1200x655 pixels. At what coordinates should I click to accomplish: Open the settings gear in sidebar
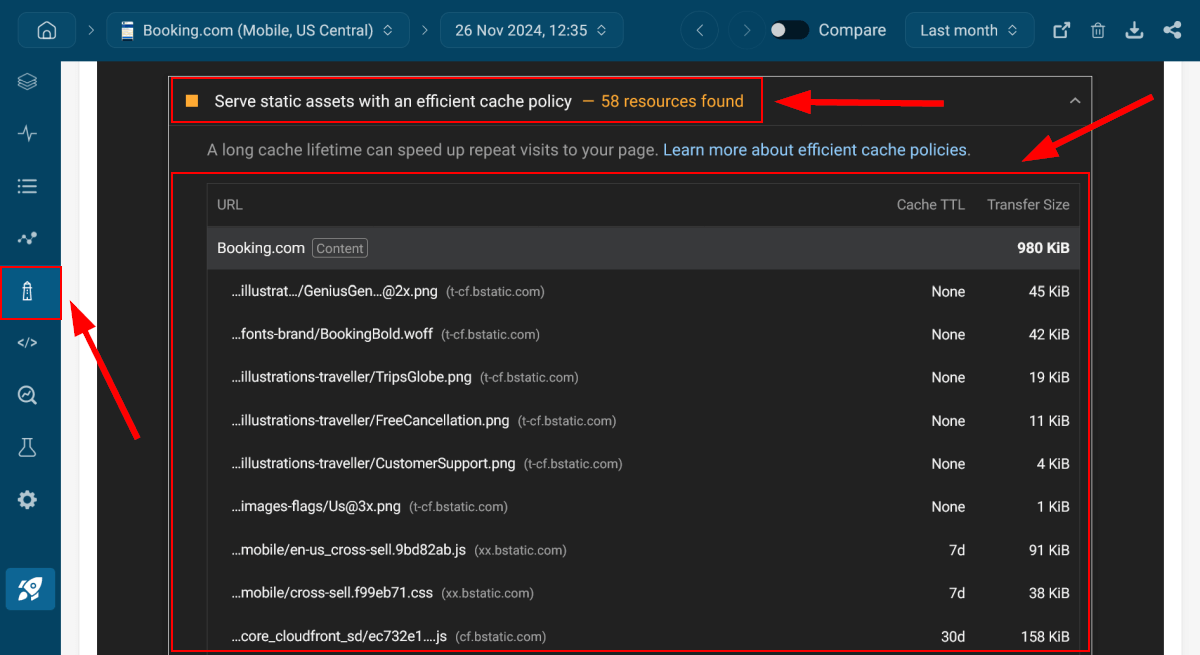27,499
